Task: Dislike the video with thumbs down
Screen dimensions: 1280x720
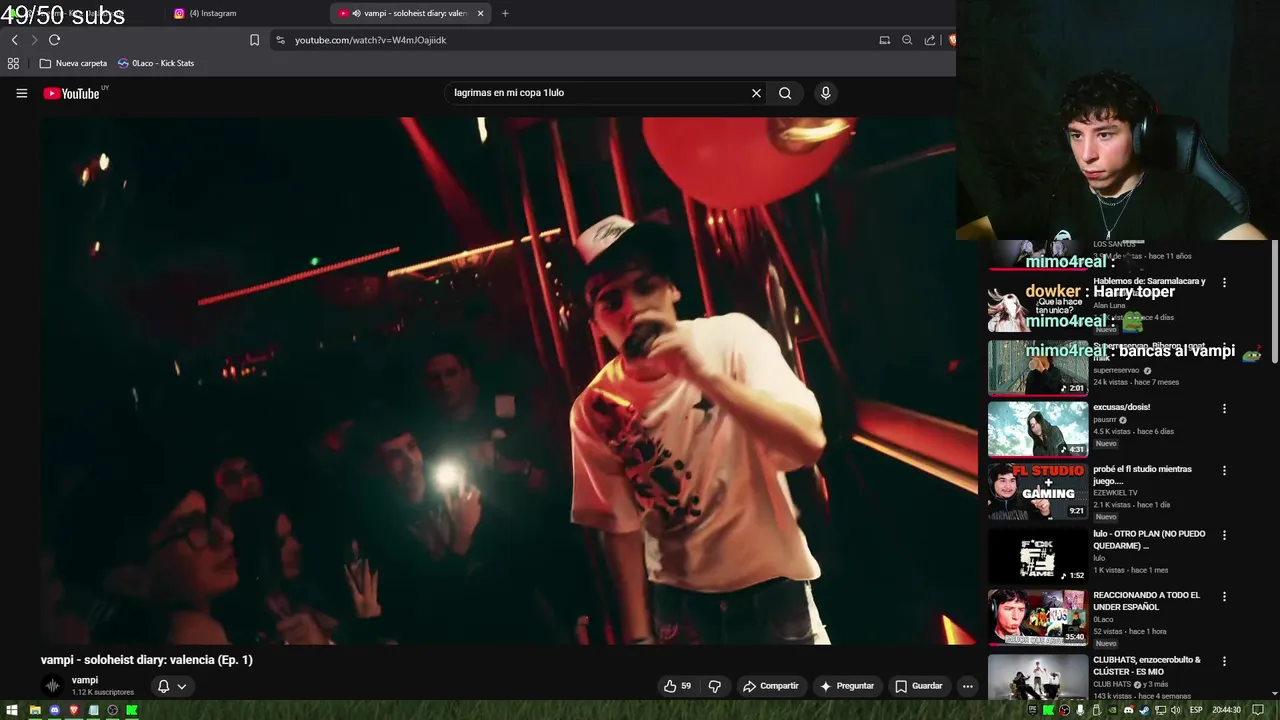Action: pyautogui.click(x=714, y=686)
